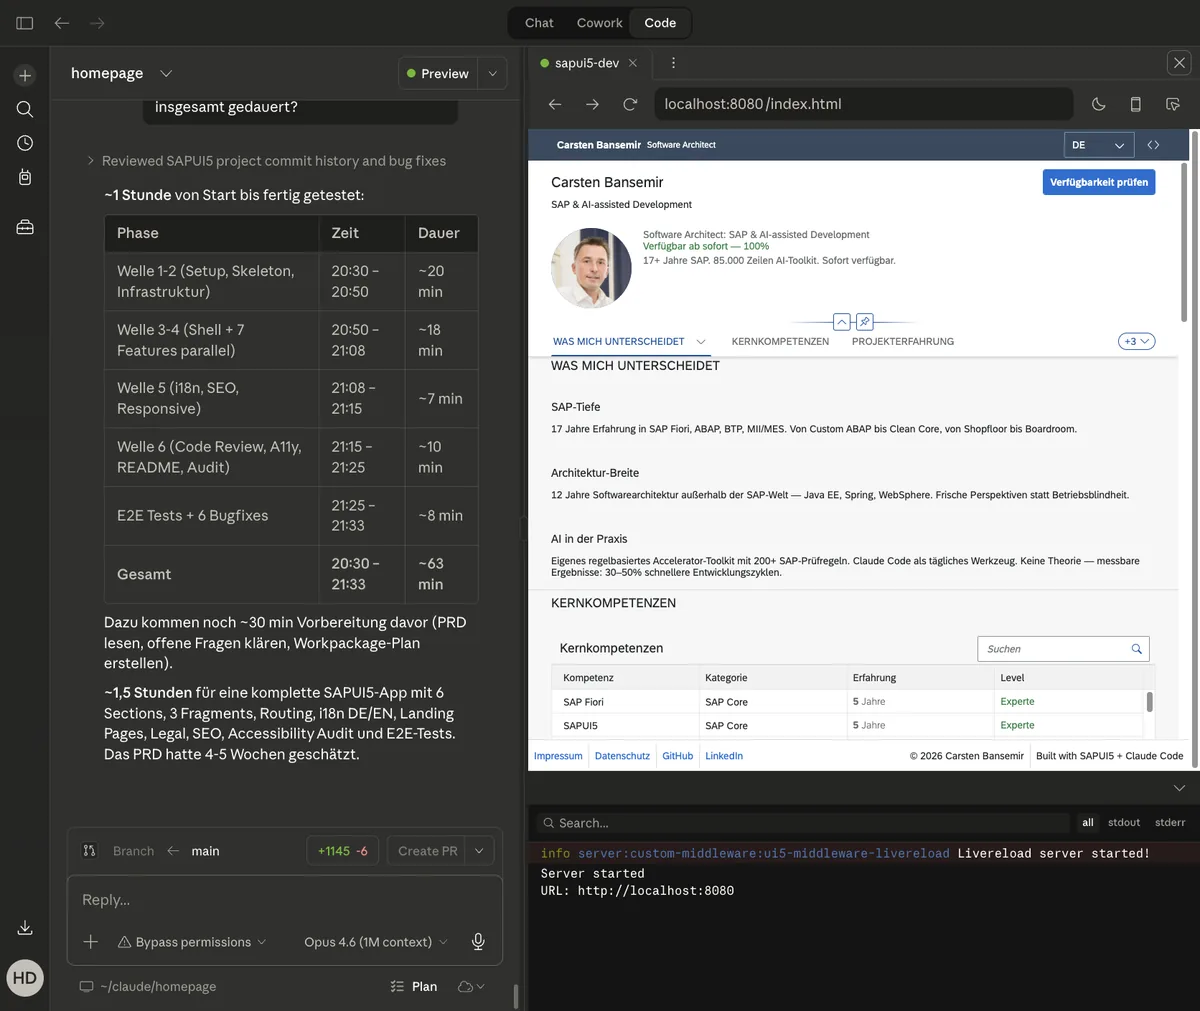The image size is (1200, 1011).
Task: Click the plus attach icon in reply box
Action: pyautogui.click(x=91, y=942)
